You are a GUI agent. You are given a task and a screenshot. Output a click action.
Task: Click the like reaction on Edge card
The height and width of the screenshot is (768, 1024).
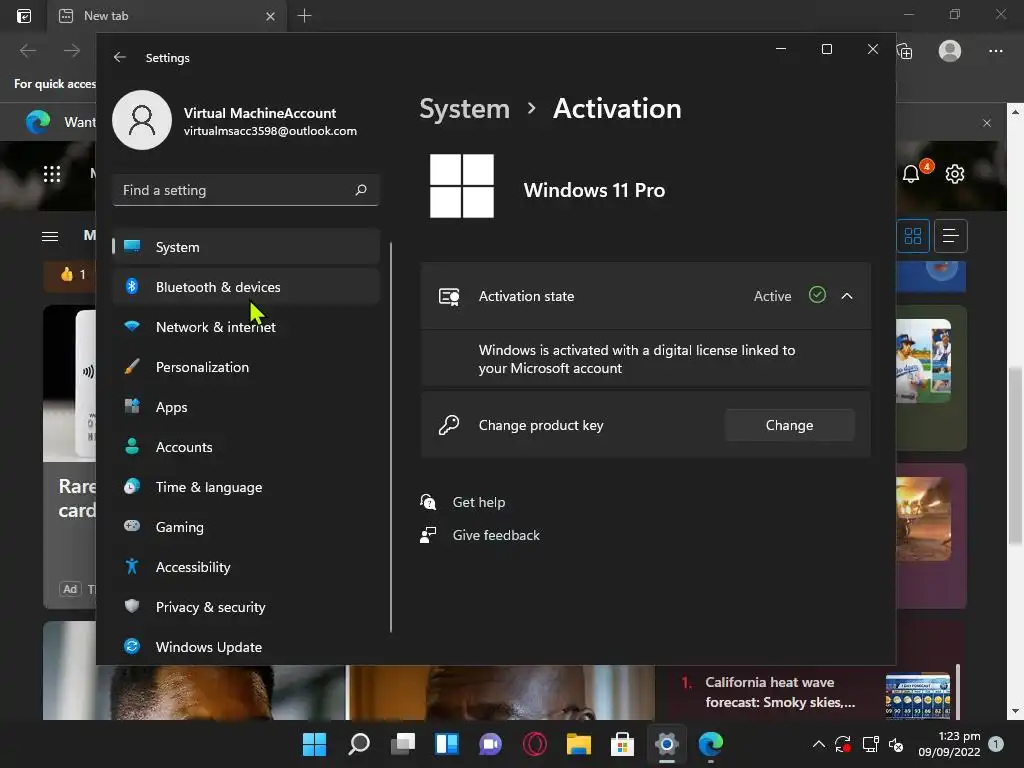(72, 274)
